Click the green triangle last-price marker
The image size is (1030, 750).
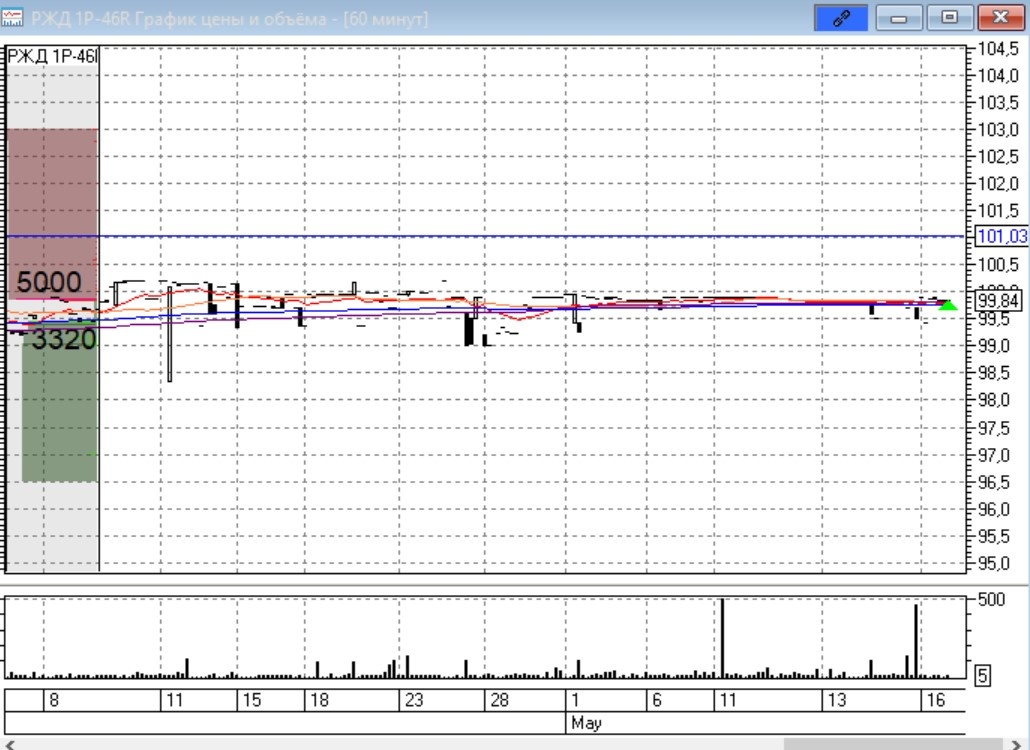coord(948,305)
